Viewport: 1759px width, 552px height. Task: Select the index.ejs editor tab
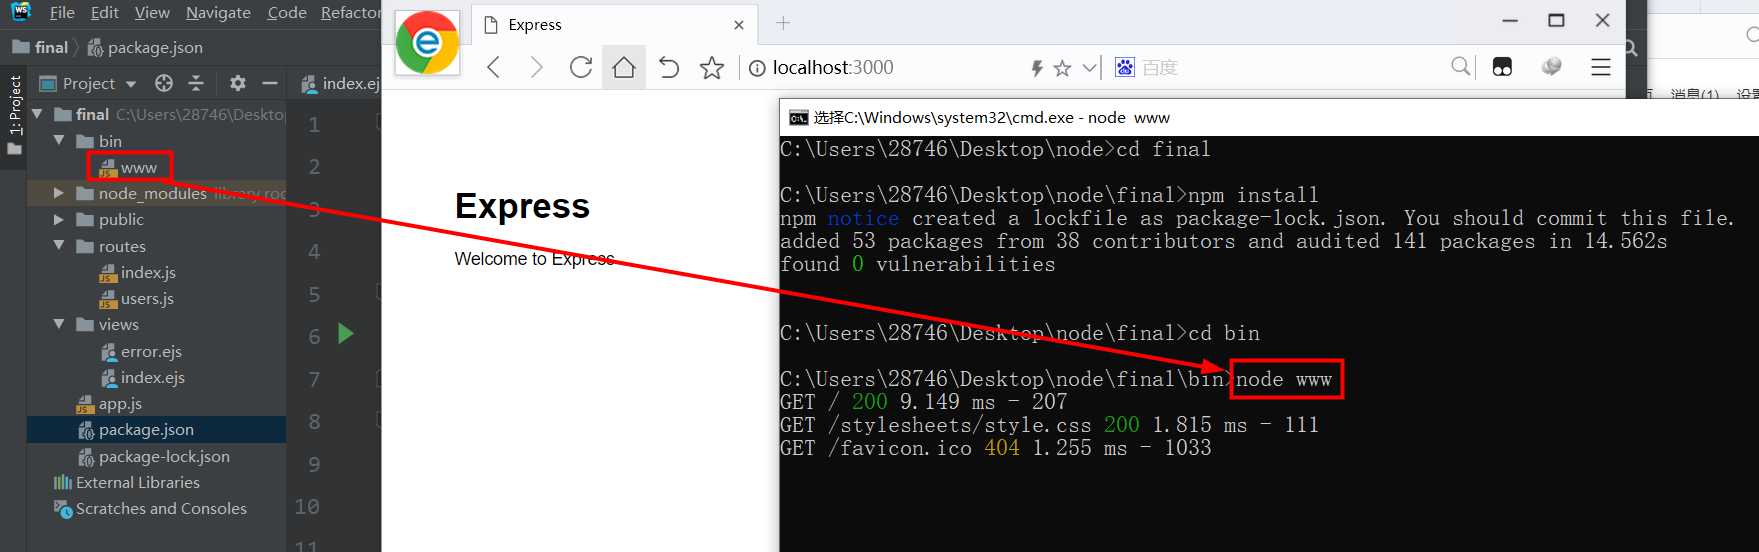tap(340, 83)
